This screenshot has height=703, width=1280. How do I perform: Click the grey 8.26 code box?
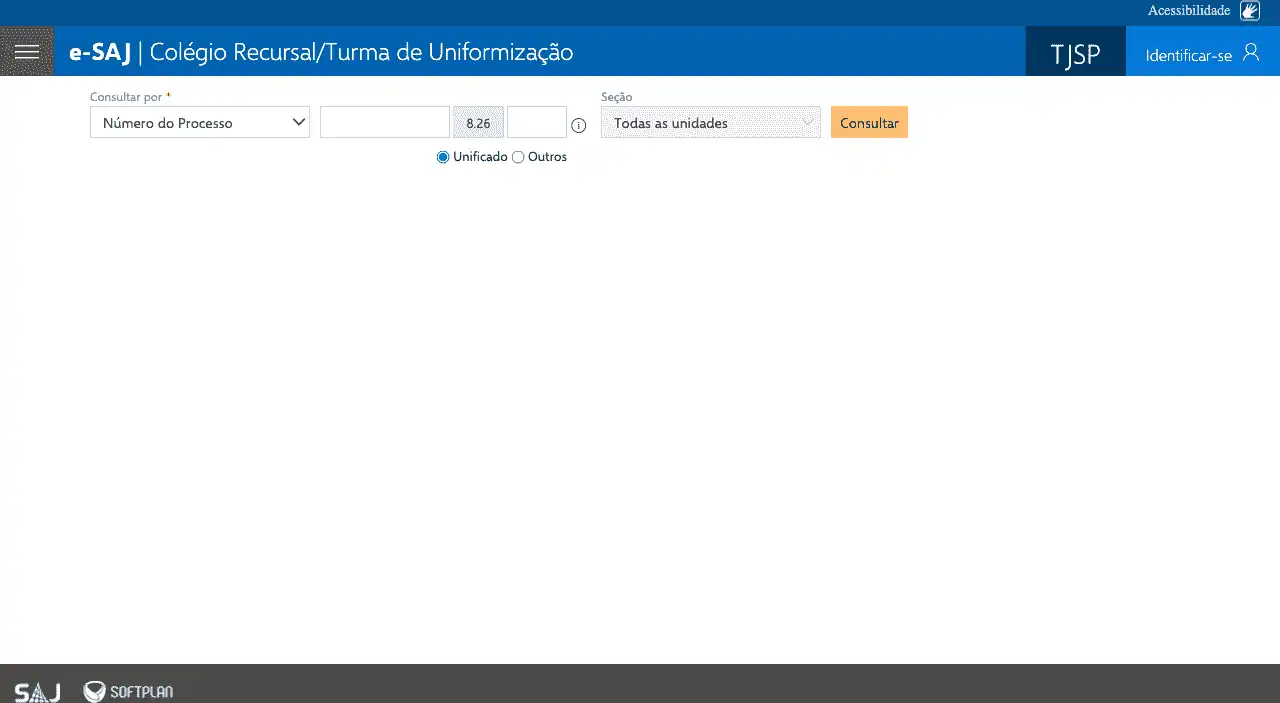[x=478, y=123]
